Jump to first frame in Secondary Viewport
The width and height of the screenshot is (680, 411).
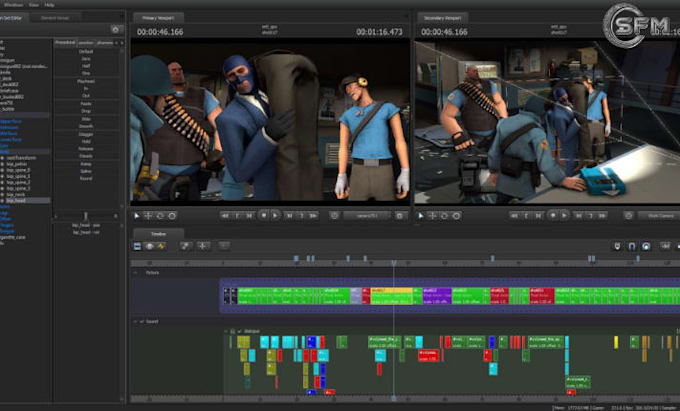click(514, 215)
